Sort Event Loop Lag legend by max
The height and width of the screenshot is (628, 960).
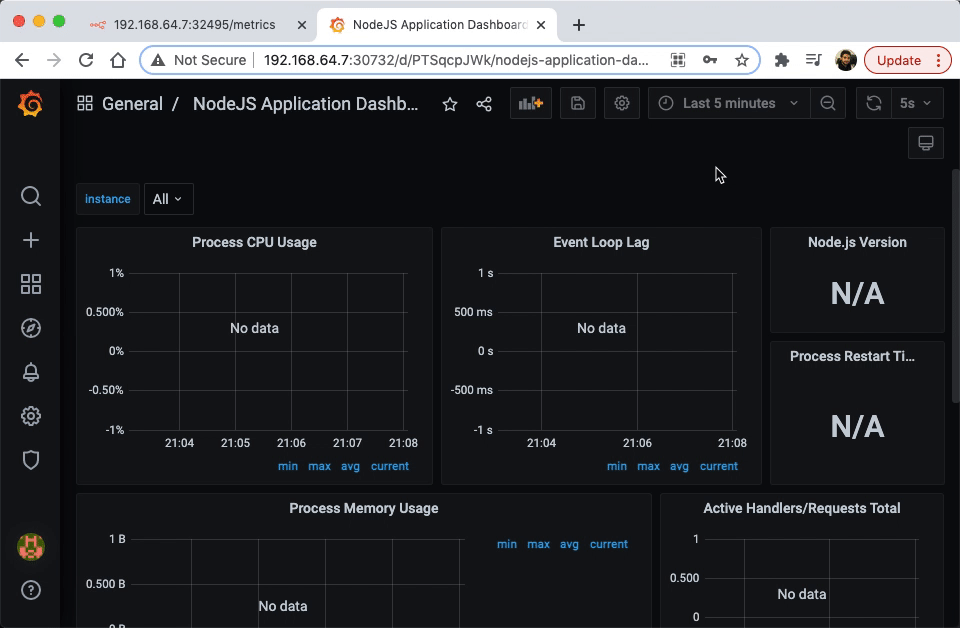[648, 466]
